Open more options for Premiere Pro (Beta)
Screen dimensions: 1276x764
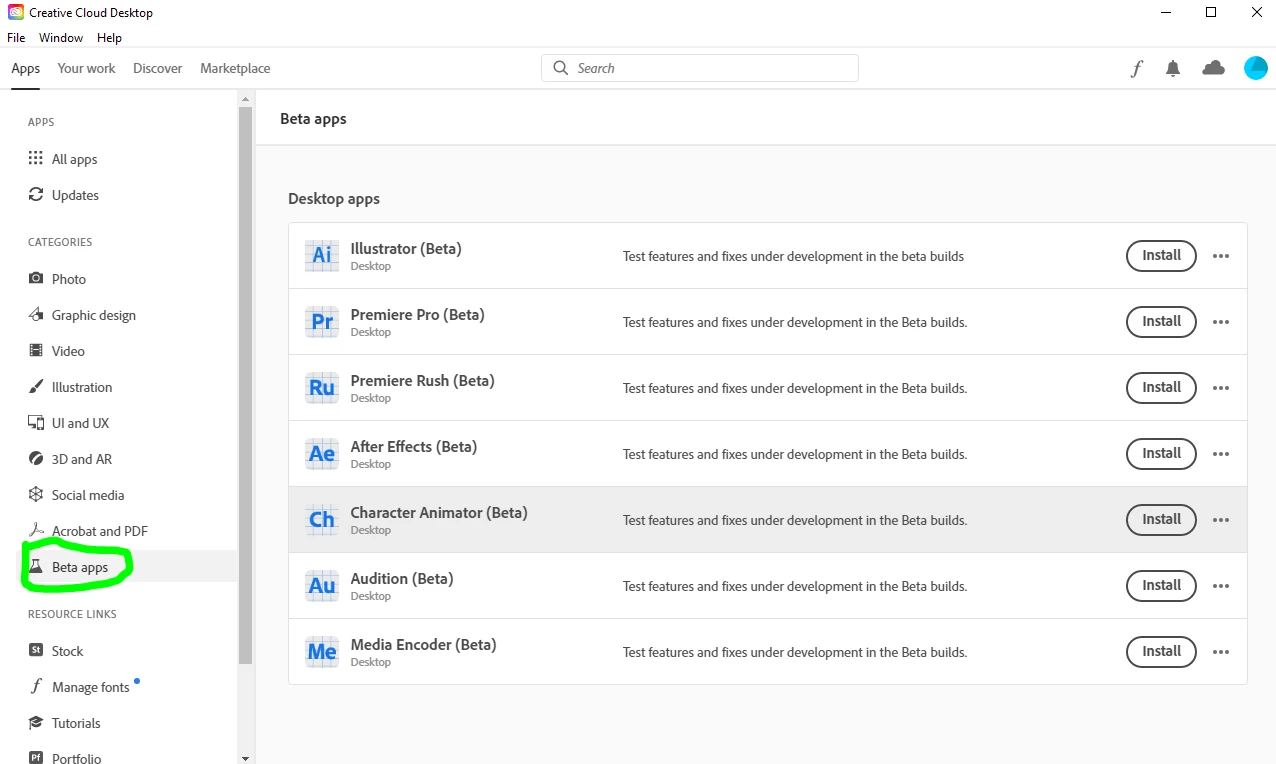[x=1221, y=322]
